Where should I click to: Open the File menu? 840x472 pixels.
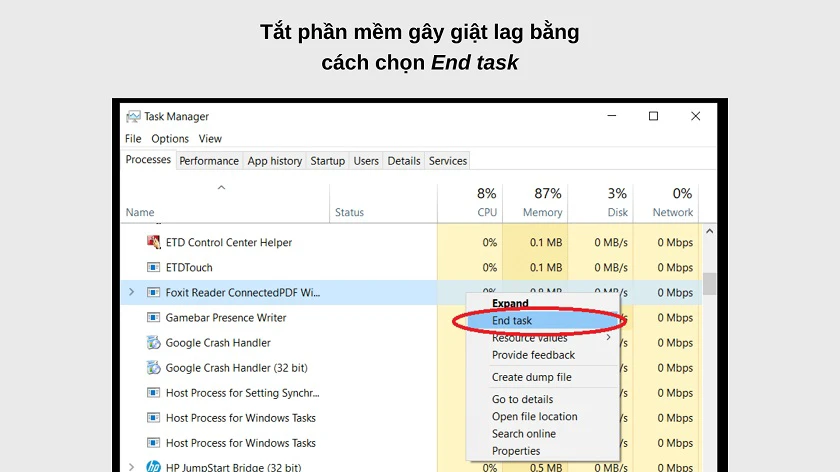click(133, 139)
